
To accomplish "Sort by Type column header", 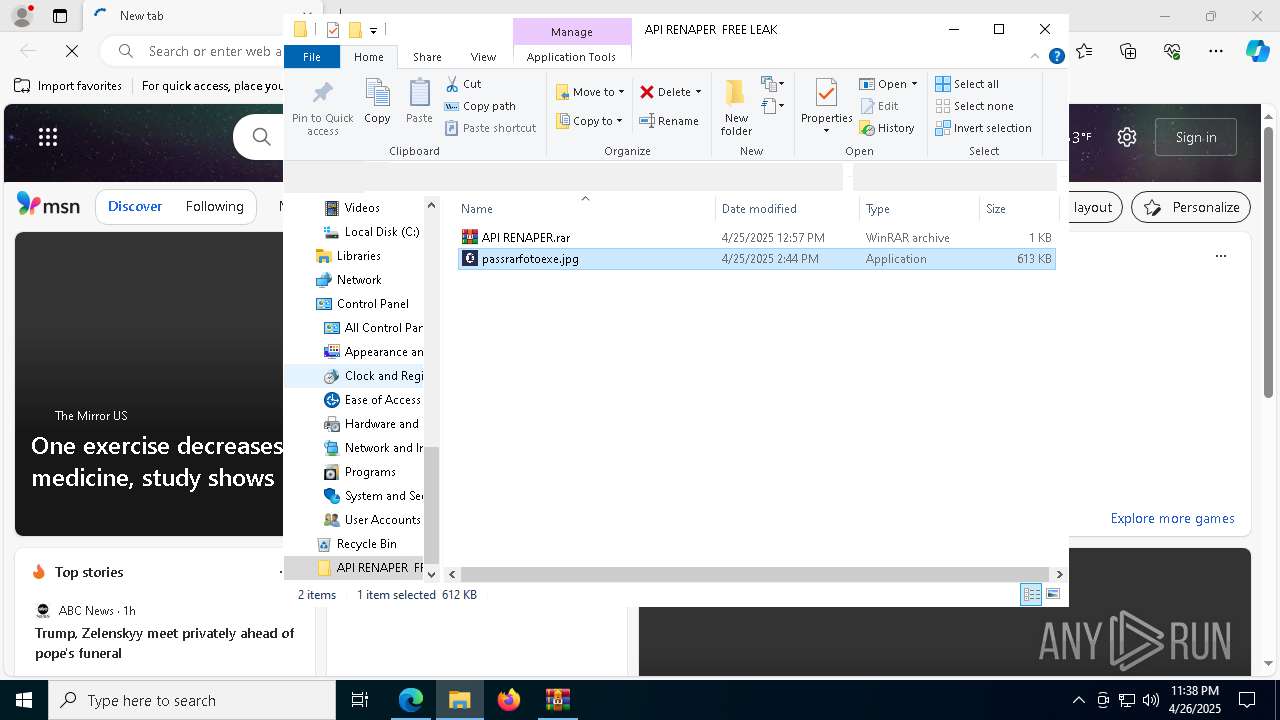I will coord(920,209).
